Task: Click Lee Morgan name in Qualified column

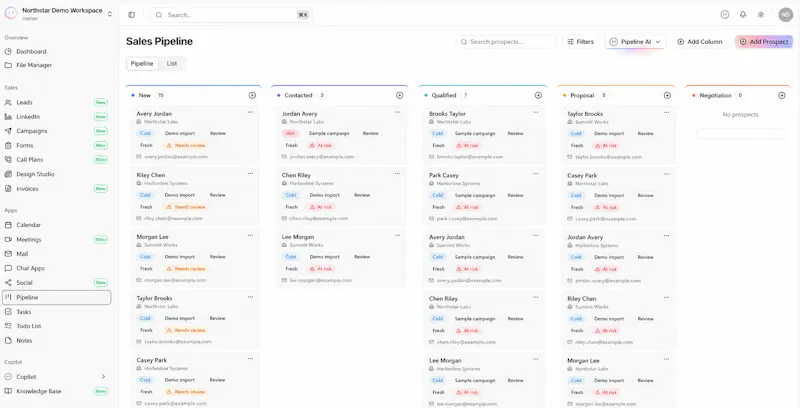Action: 445,361
